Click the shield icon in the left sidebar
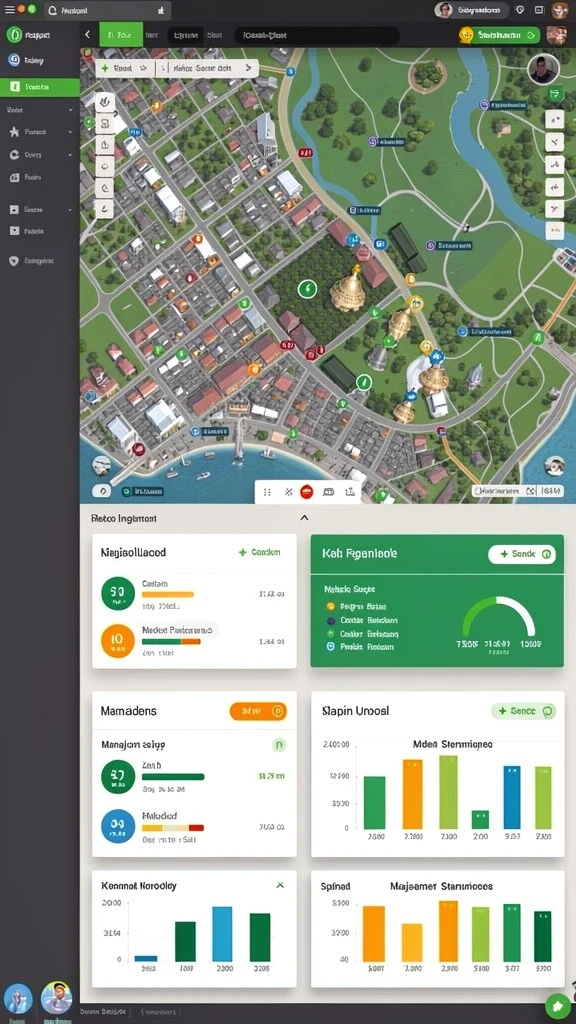576x1024 pixels. point(14,261)
